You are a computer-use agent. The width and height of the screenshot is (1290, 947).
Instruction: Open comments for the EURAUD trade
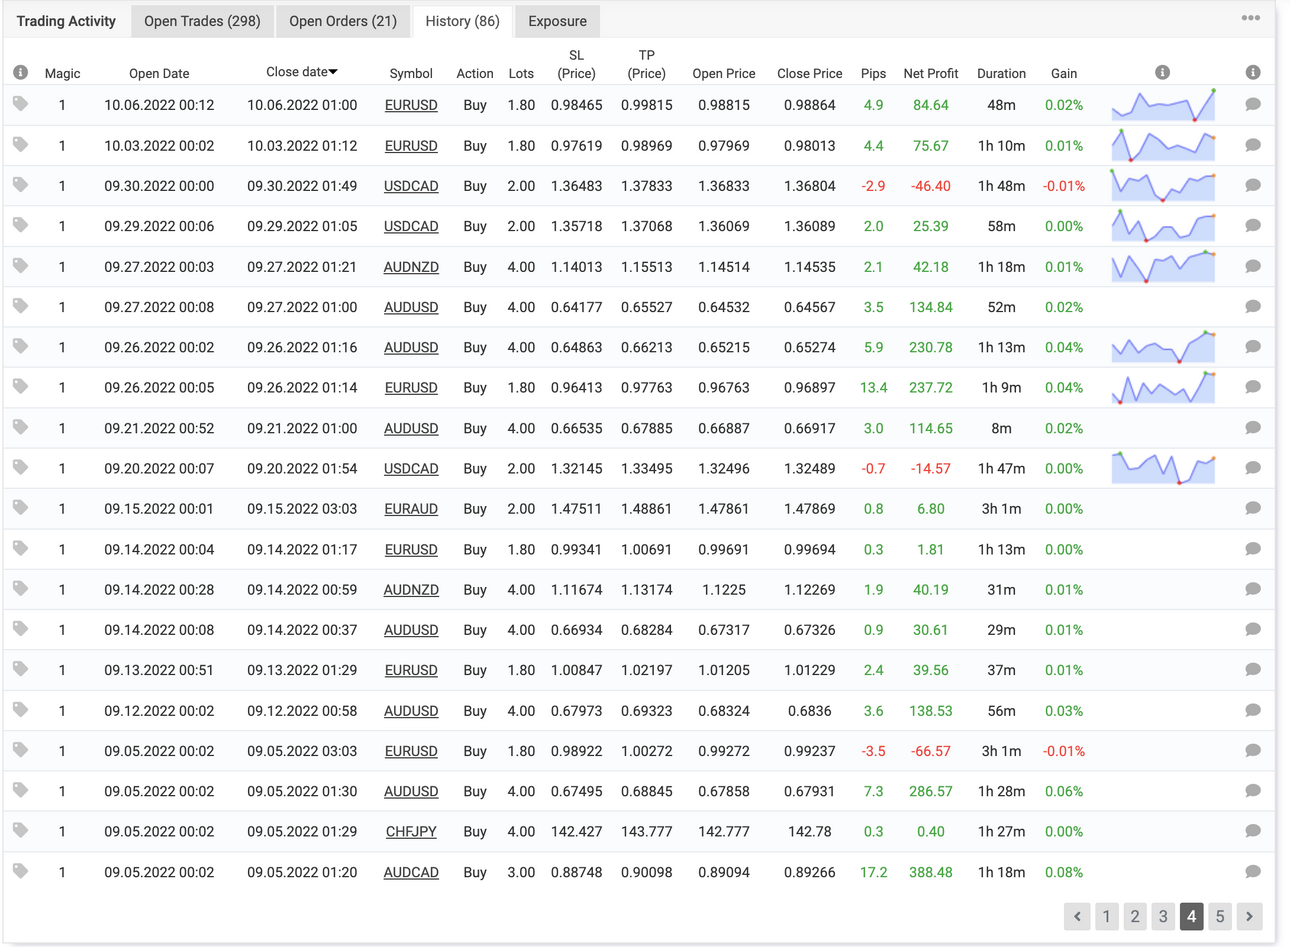(x=1253, y=508)
